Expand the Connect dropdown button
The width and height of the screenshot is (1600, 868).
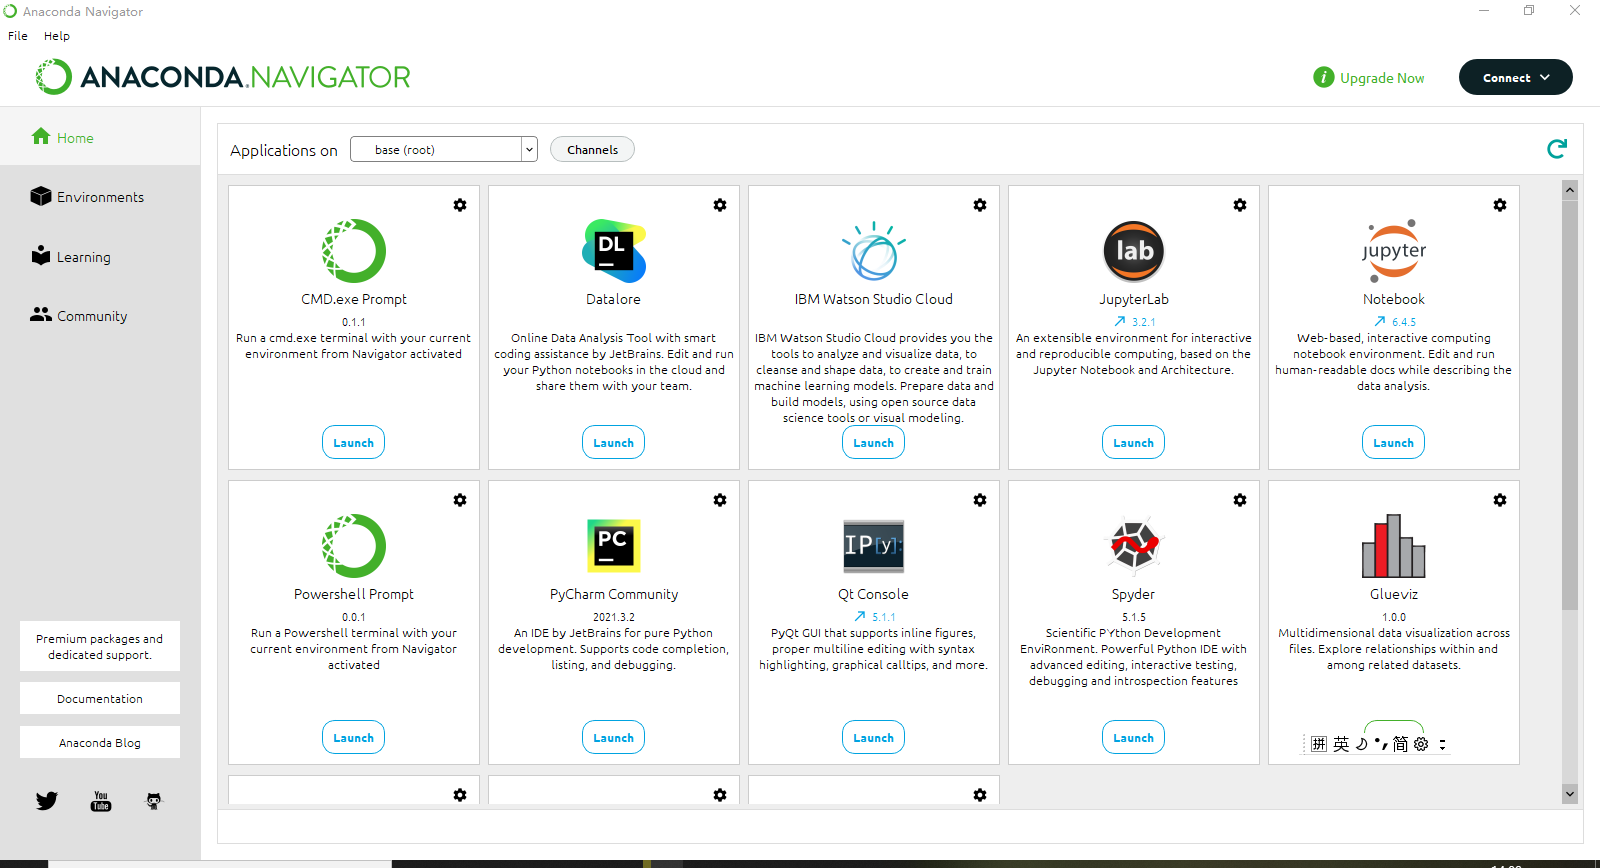pos(1515,77)
